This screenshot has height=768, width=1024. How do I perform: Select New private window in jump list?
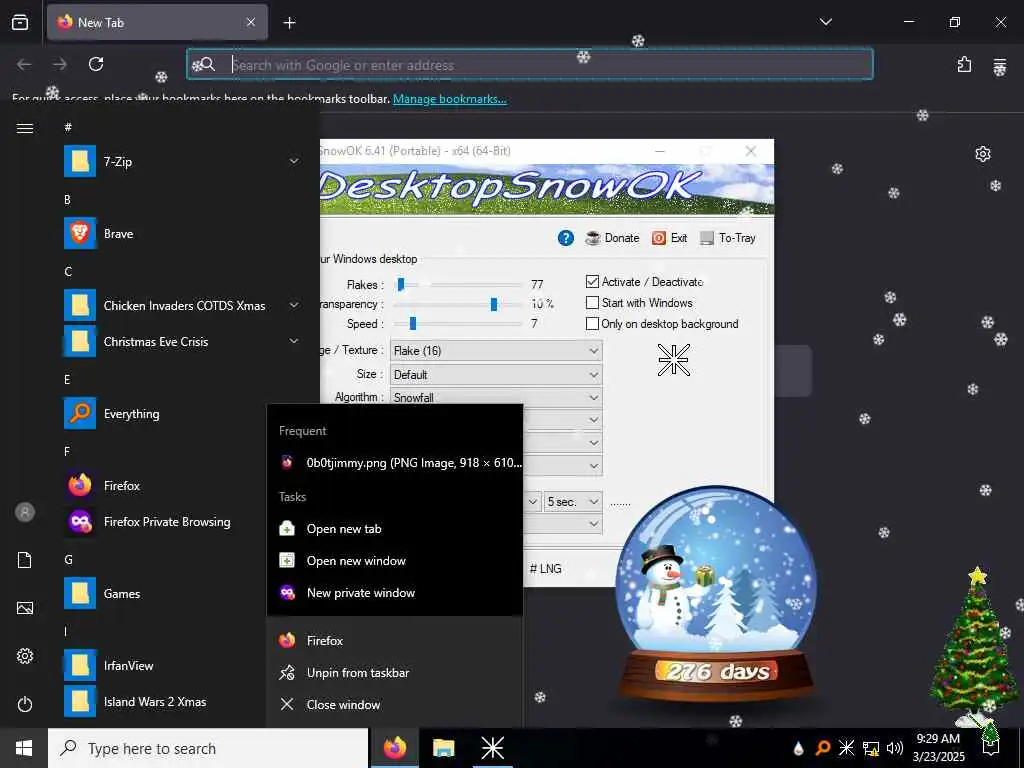(x=395, y=592)
